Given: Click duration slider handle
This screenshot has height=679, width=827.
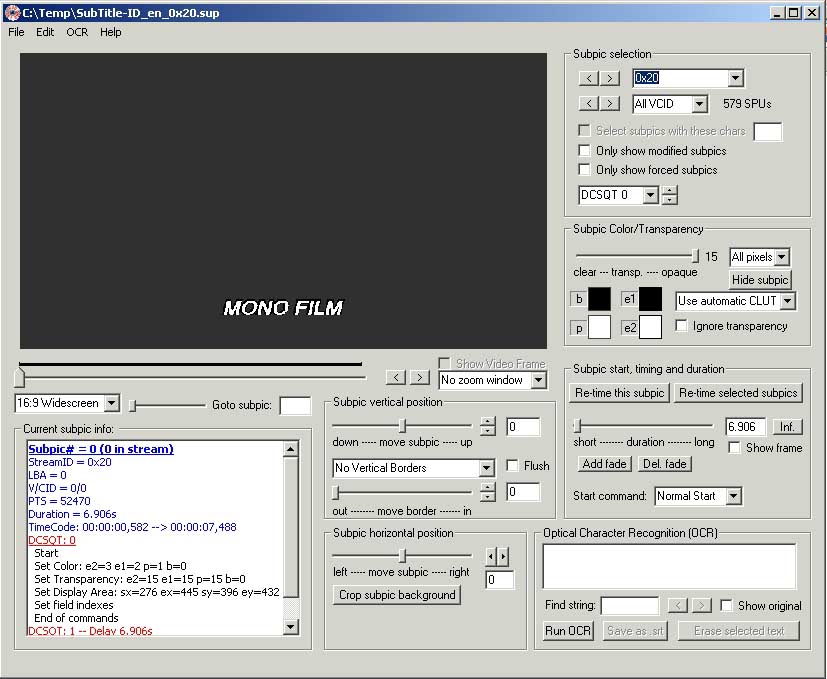Looking at the screenshot, I should click(x=578, y=425).
